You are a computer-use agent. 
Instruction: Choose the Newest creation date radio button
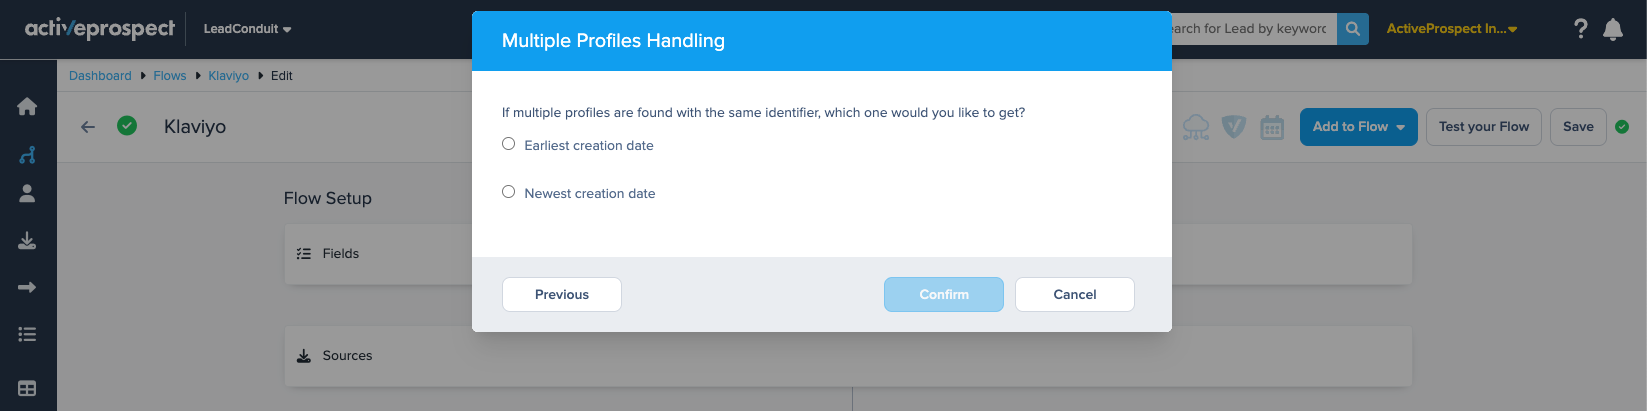pyautogui.click(x=509, y=192)
